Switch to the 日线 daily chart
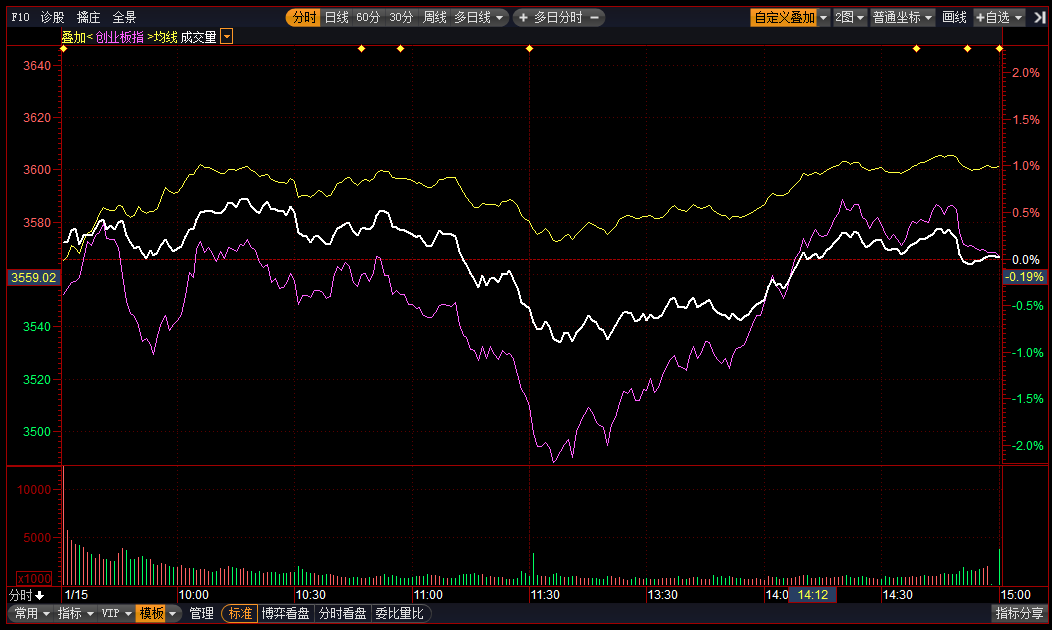 [337, 17]
